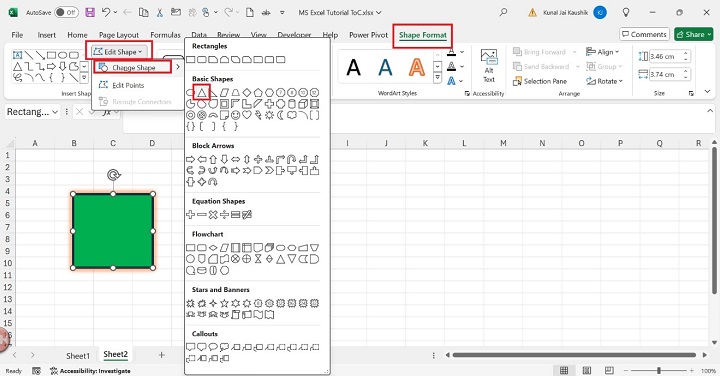This screenshot has height=376, width=720.
Task: Switch to Page Layout view in status bar
Action: pos(587,370)
